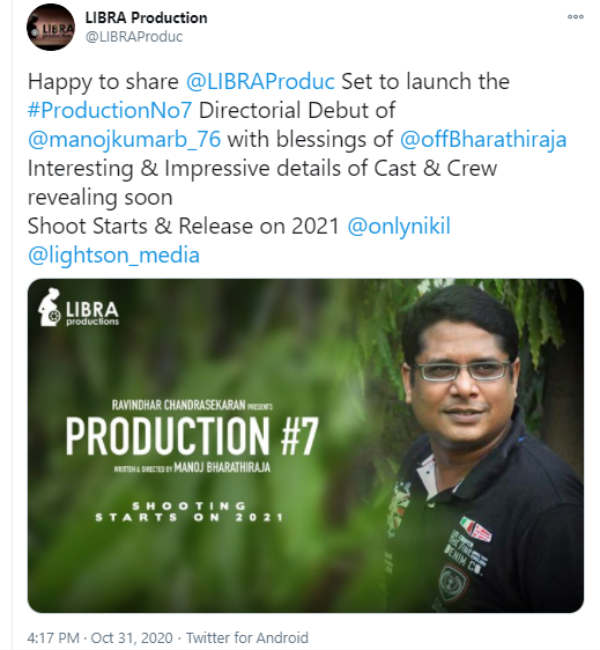Open the LIBRA Production profile avatar

(x=51, y=27)
